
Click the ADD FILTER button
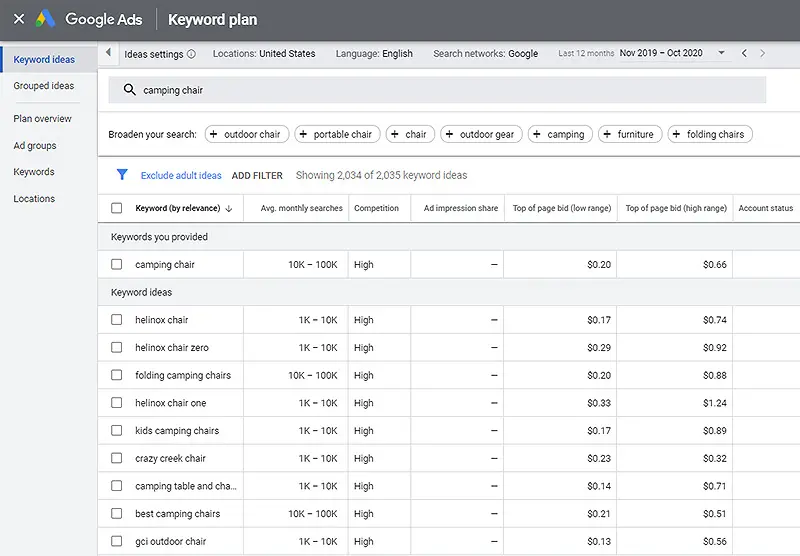257,175
